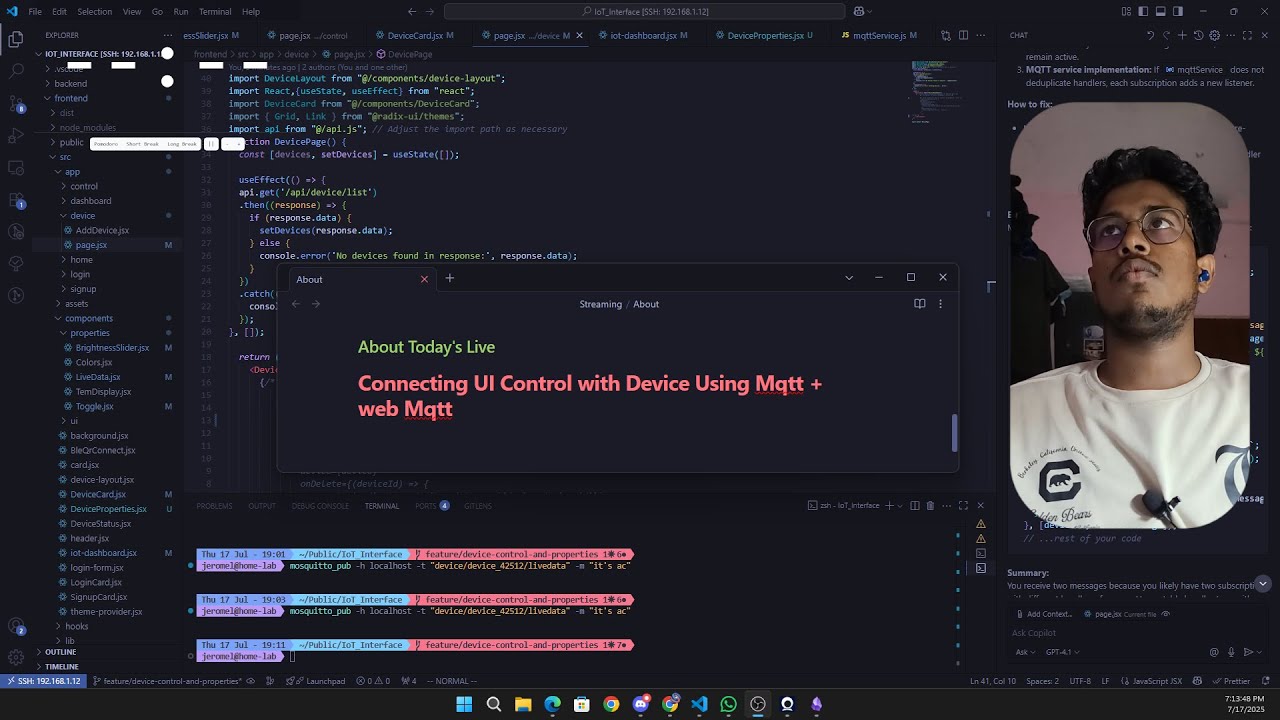Click the microphone voice input icon in chat
The image size is (1280, 720).
click(x=1231, y=652)
